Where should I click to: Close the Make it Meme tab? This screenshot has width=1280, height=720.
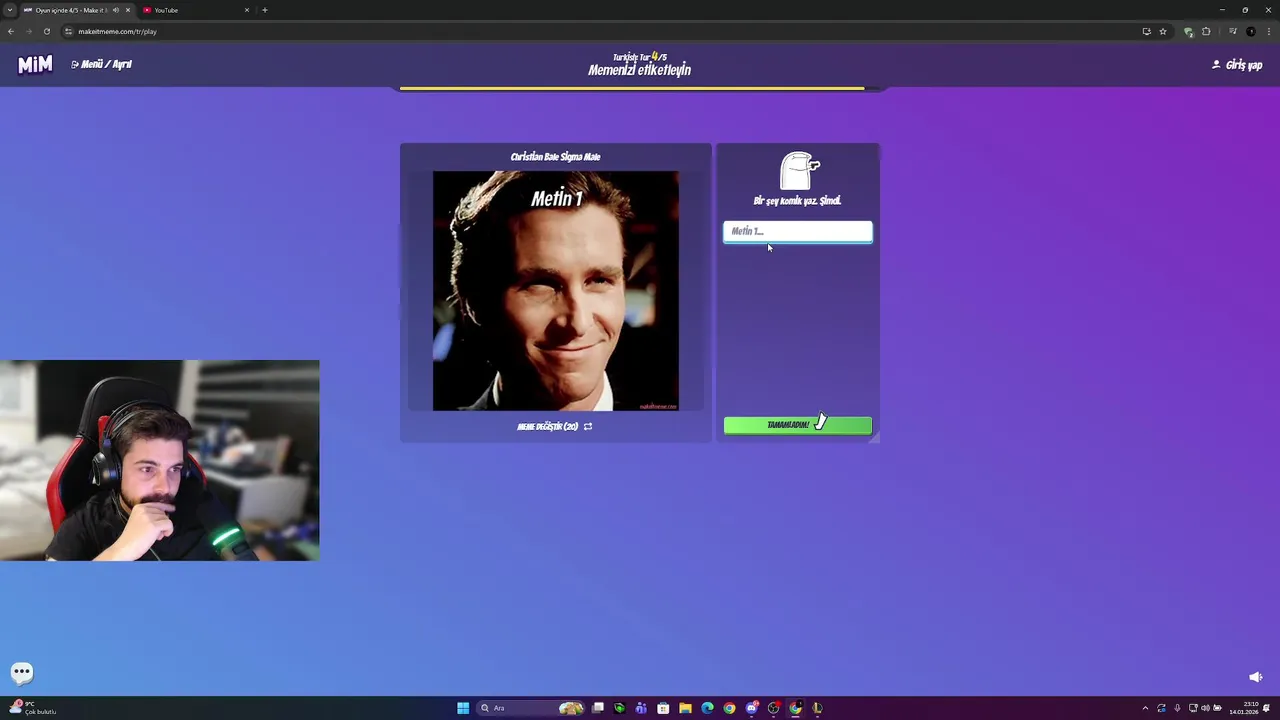coord(128,10)
